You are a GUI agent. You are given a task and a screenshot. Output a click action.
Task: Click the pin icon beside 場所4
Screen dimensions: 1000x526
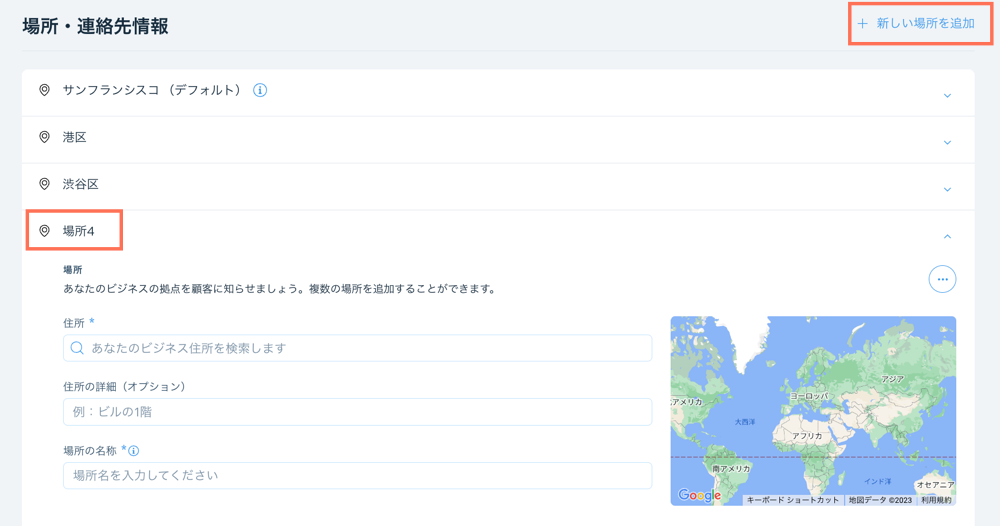44,231
